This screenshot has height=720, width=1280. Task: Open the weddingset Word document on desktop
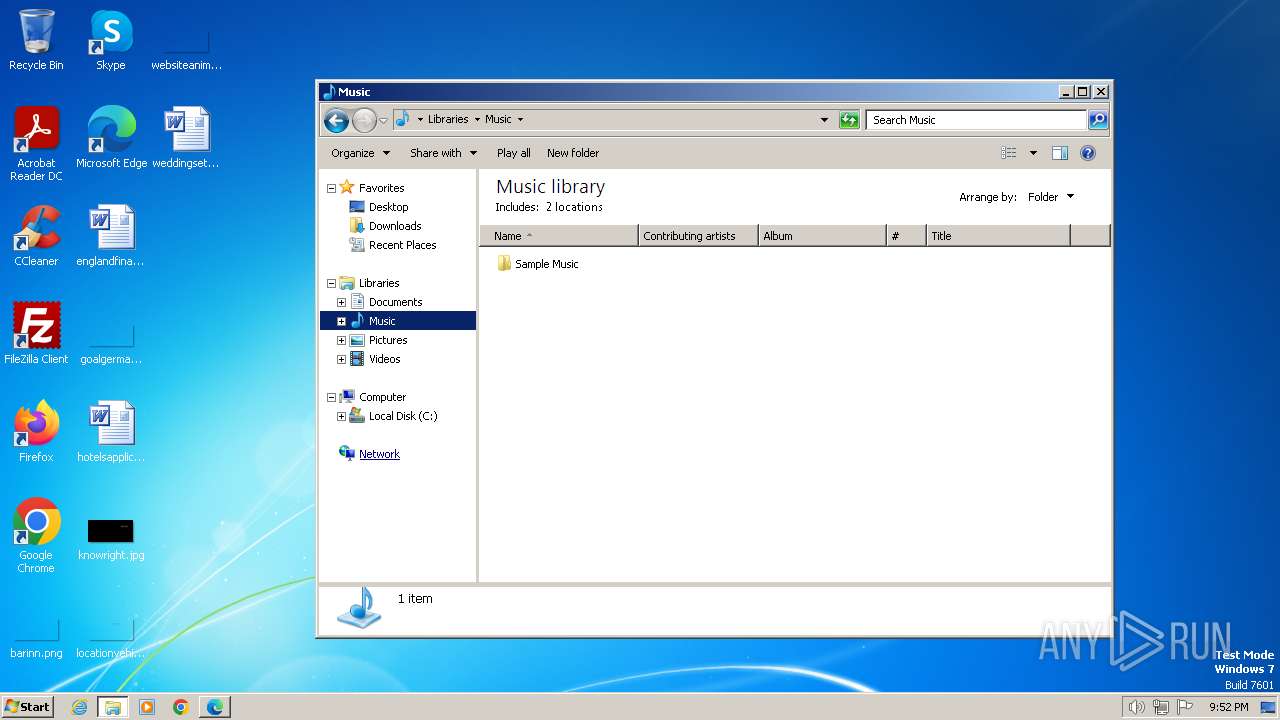186,137
